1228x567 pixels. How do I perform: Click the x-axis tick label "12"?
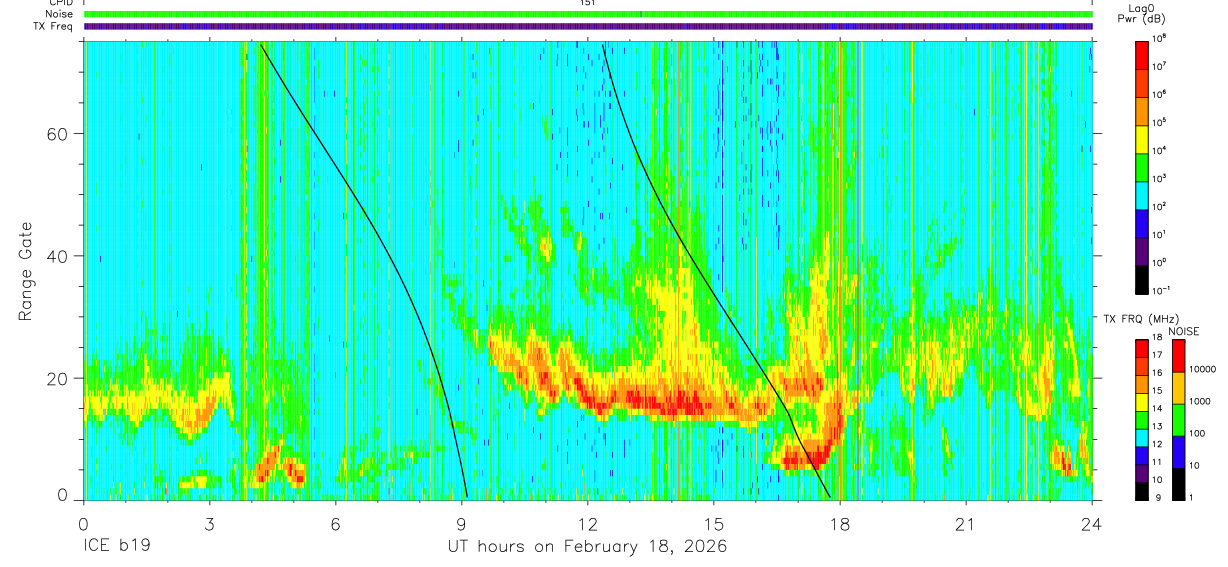588,524
